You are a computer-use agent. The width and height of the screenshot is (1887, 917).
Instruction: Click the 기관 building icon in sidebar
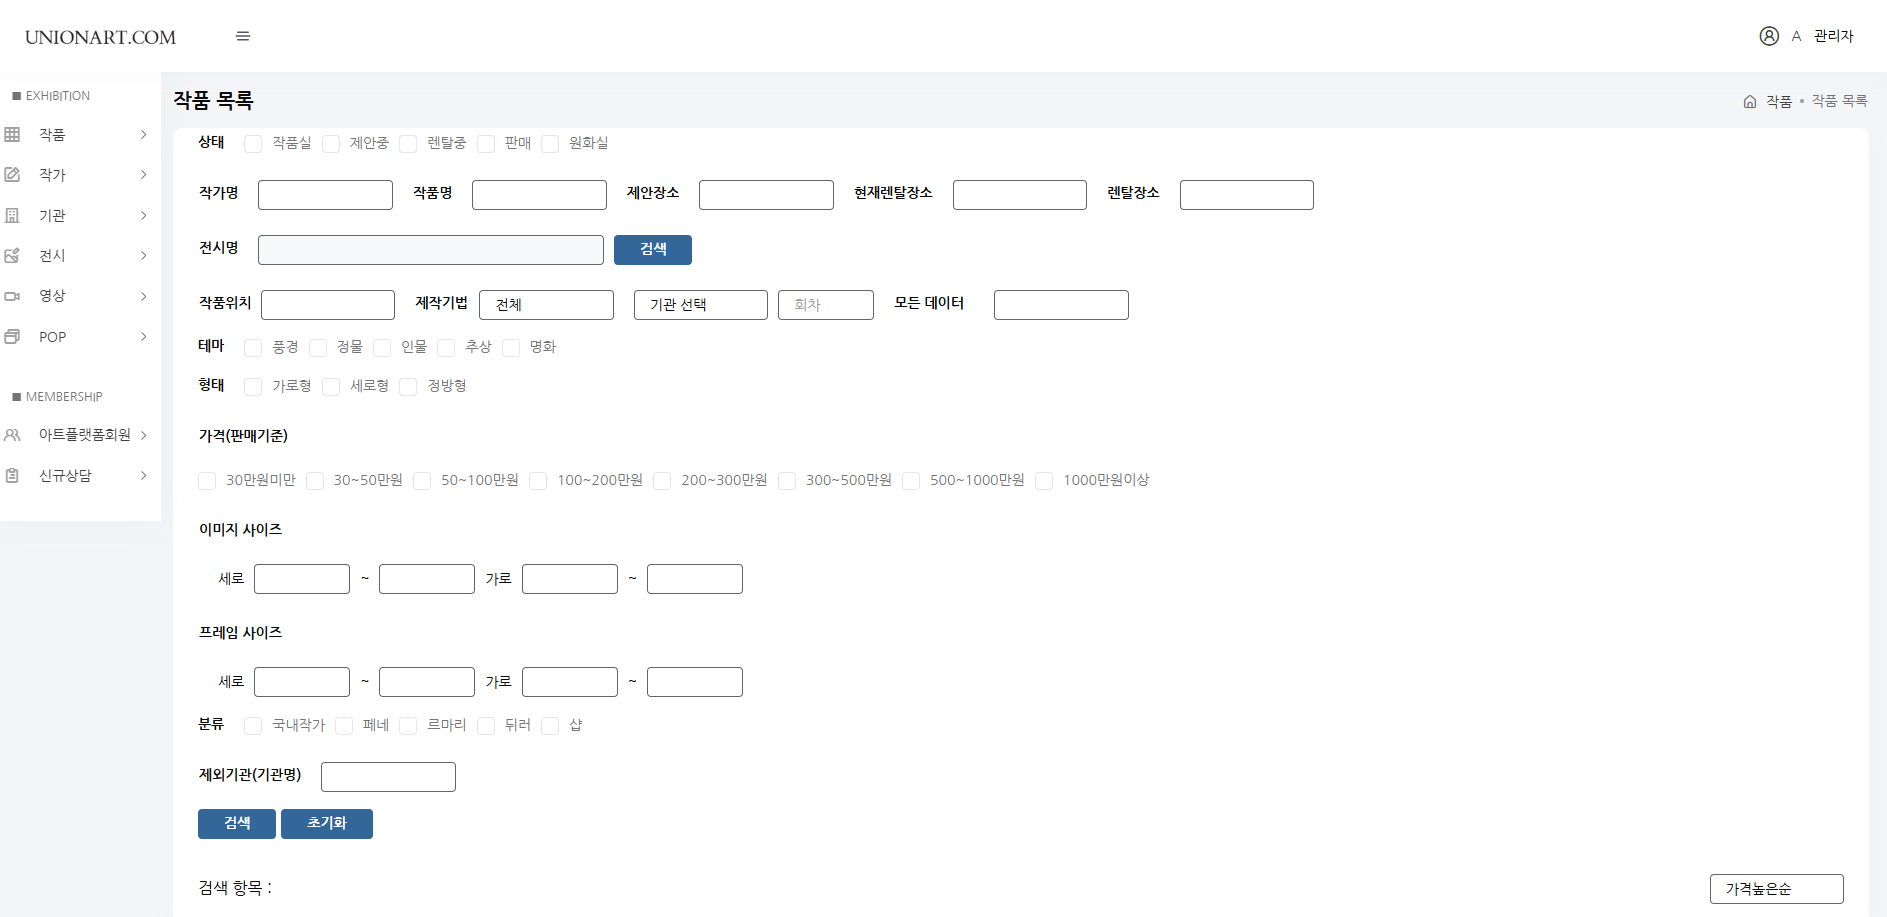(12, 216)
